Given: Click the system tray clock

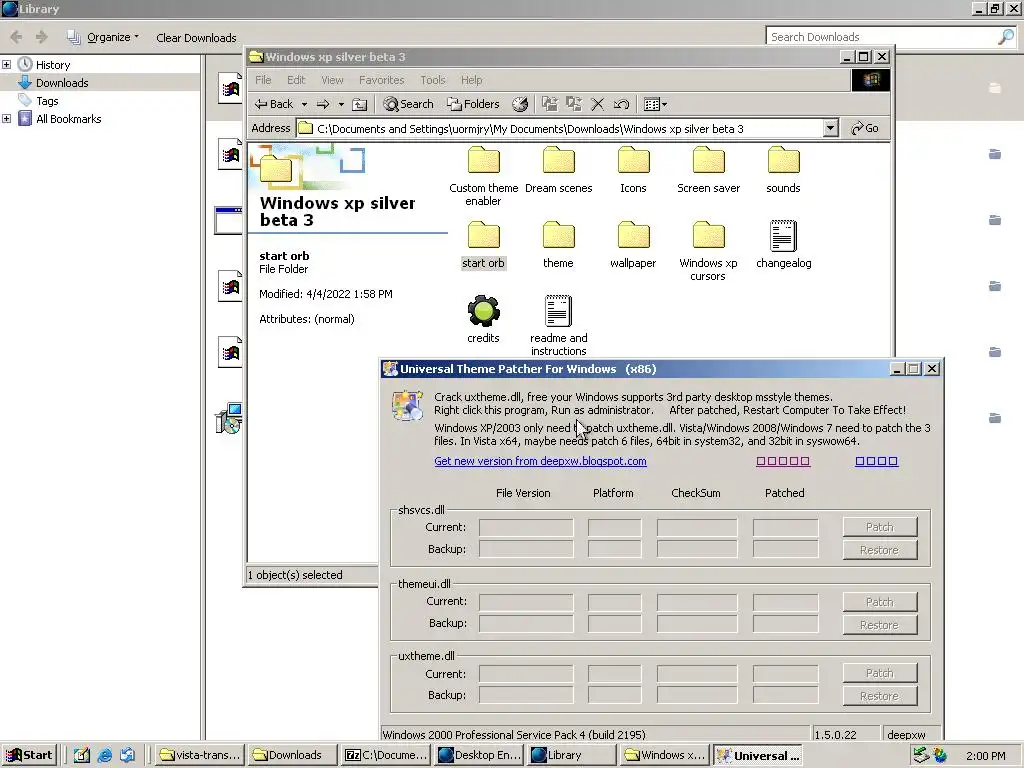Looking at the screenshot, I should 985,756.
